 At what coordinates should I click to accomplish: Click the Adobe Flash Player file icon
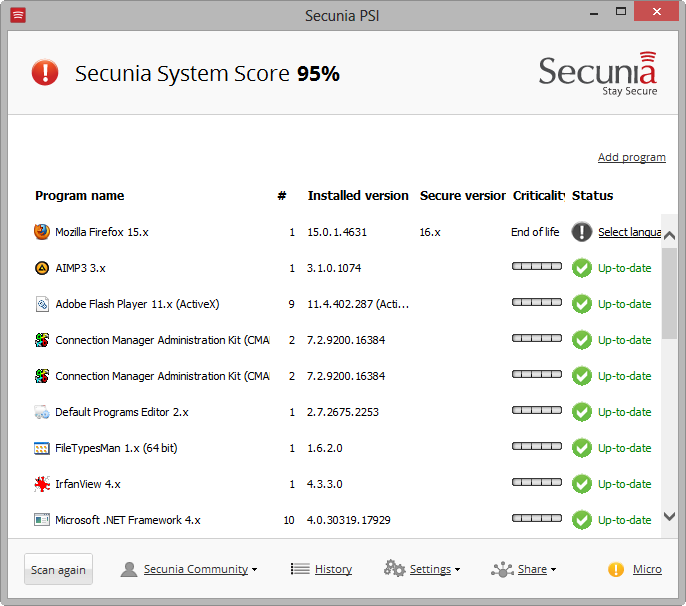click(42, 304)
